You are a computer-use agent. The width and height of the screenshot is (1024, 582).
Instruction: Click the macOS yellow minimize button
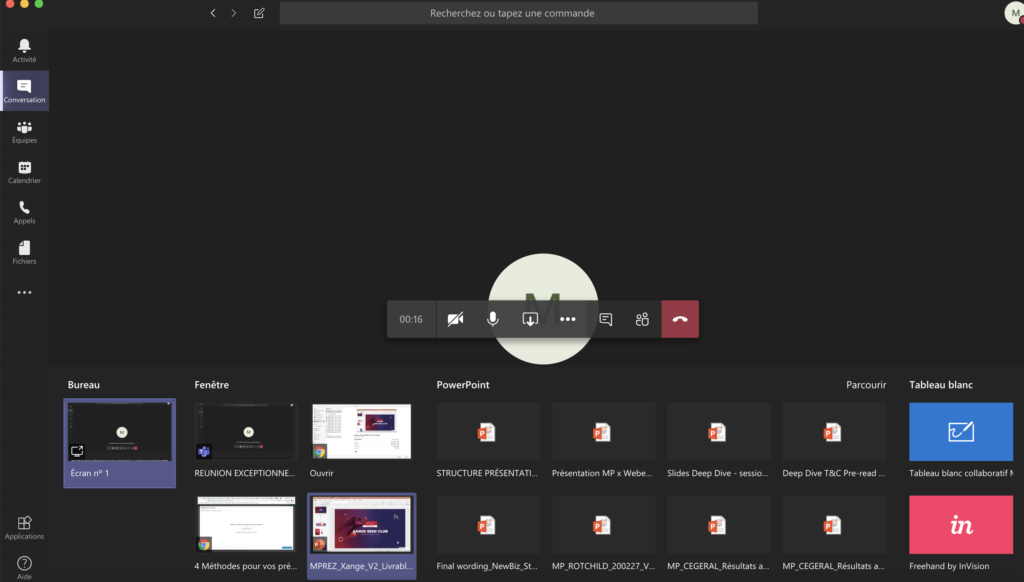click(24, 3)
